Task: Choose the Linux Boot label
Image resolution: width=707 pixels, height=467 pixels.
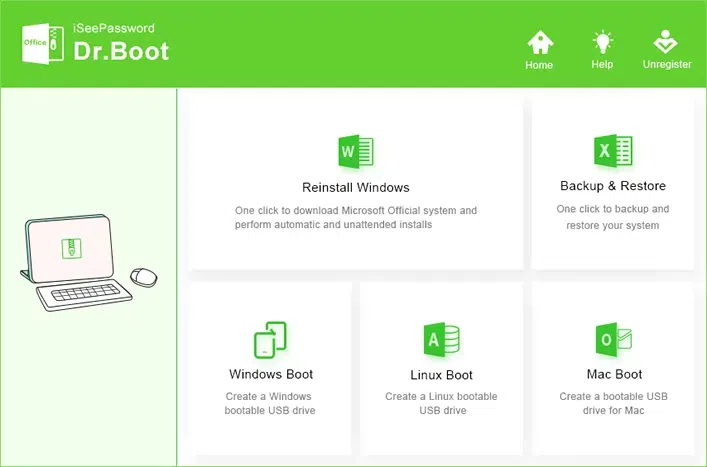Action: [x=441, y=375]
